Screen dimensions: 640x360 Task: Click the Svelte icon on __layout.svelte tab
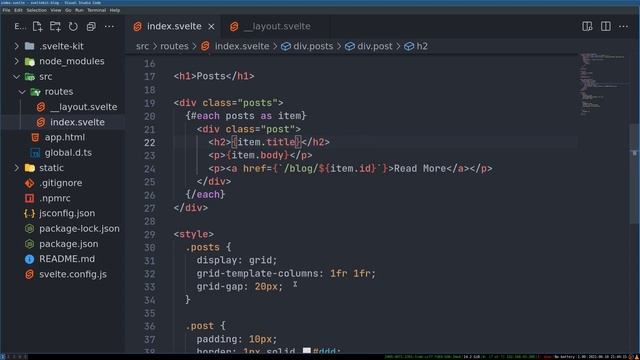coord(234,27)
